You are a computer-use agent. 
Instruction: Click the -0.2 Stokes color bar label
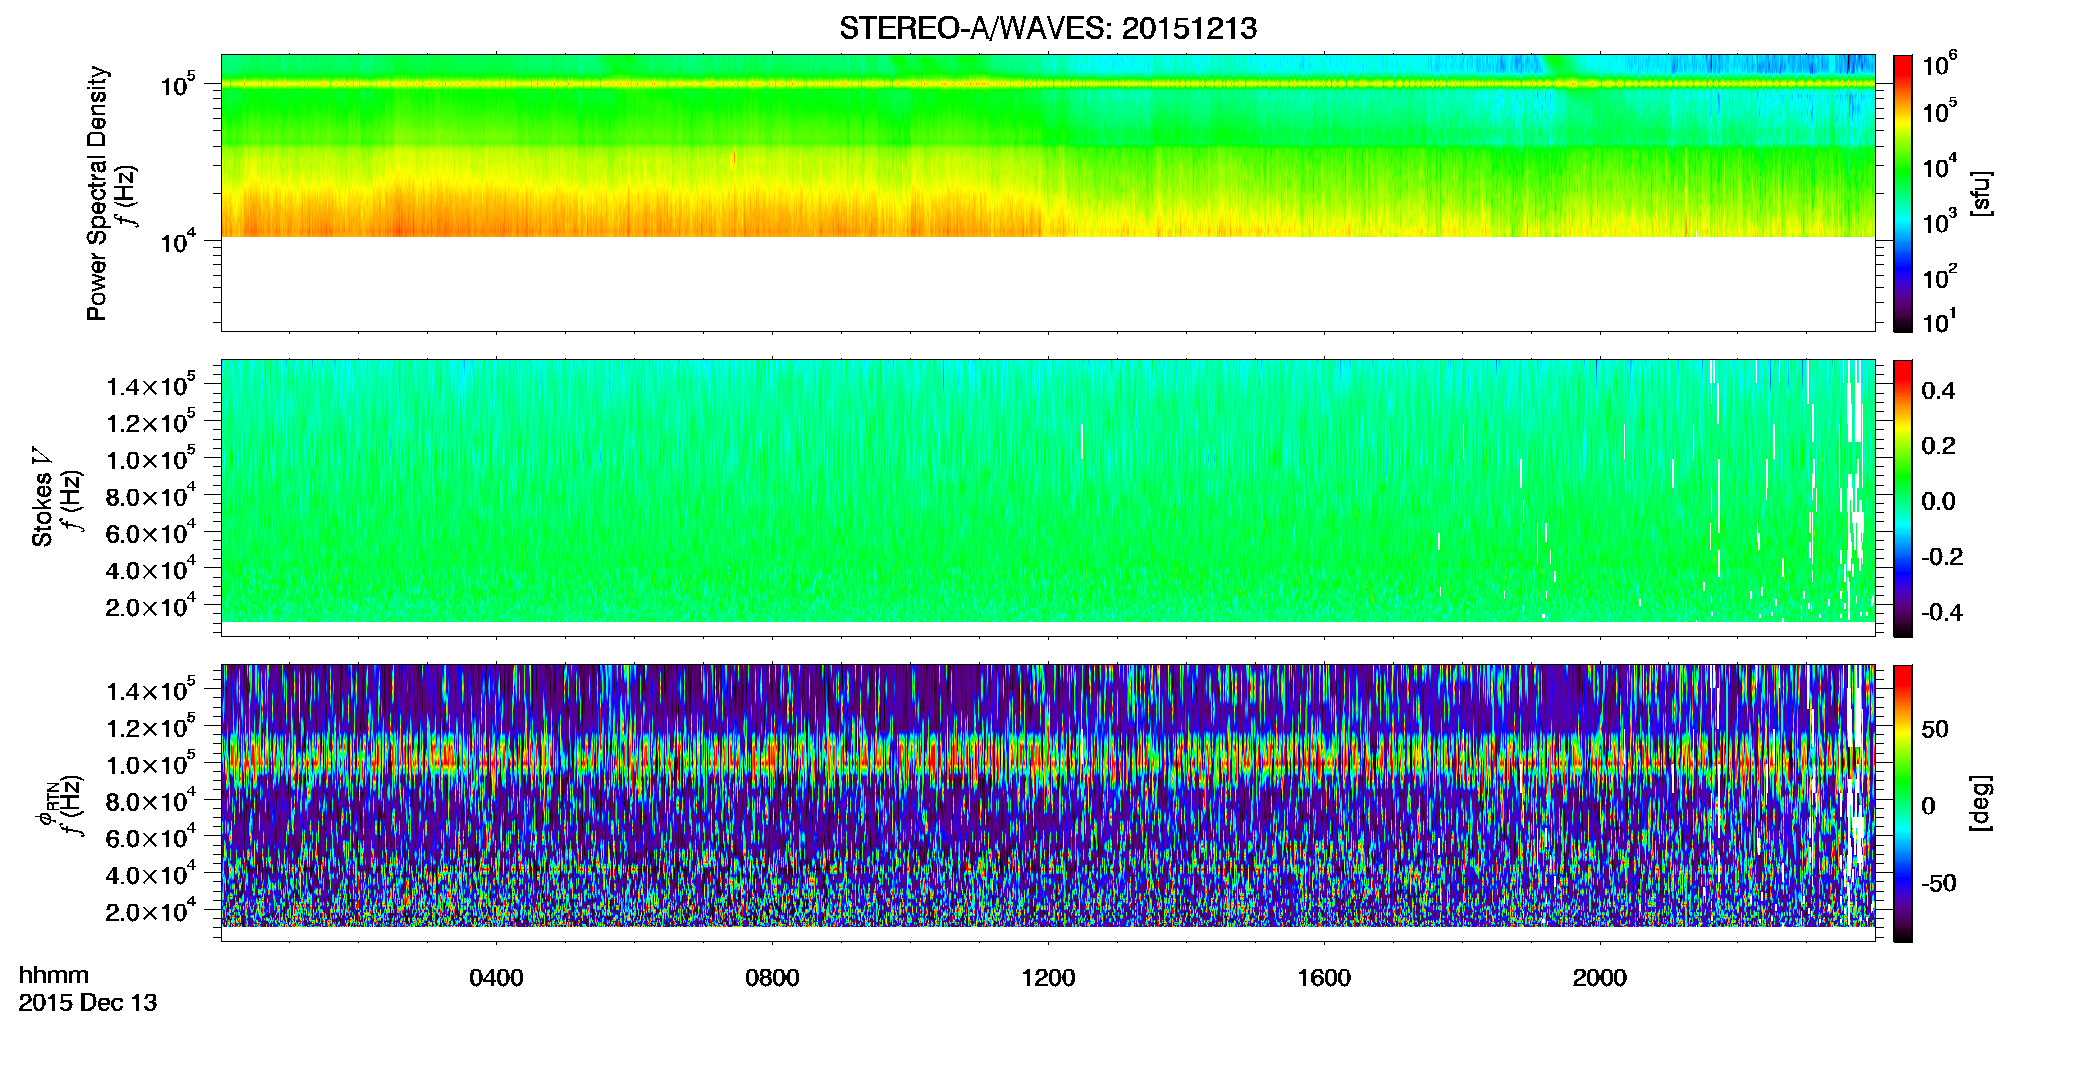pos(1942,557)
